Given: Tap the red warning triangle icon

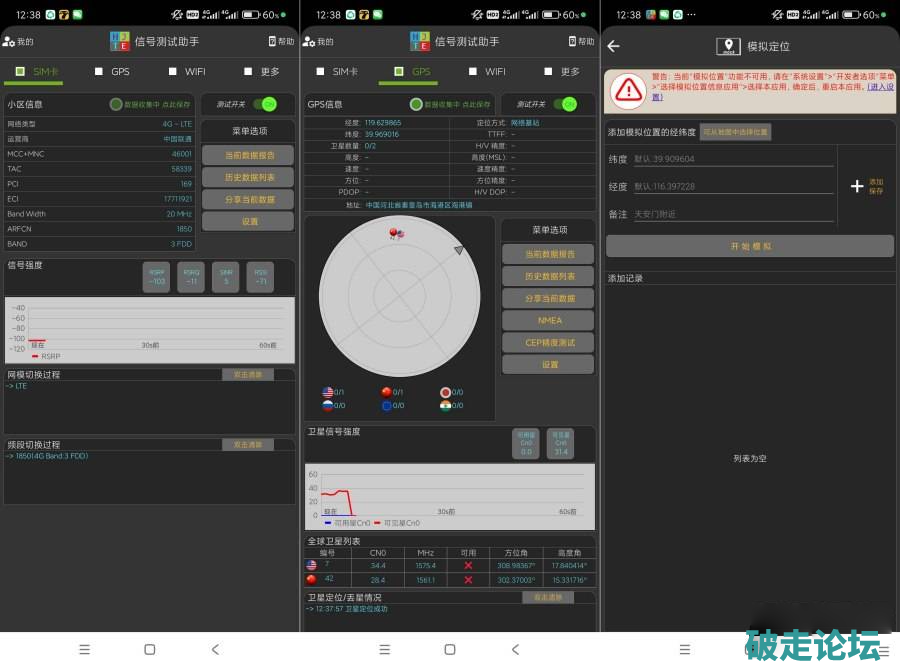Looking at the screenshot, I should tap(628, 89).
